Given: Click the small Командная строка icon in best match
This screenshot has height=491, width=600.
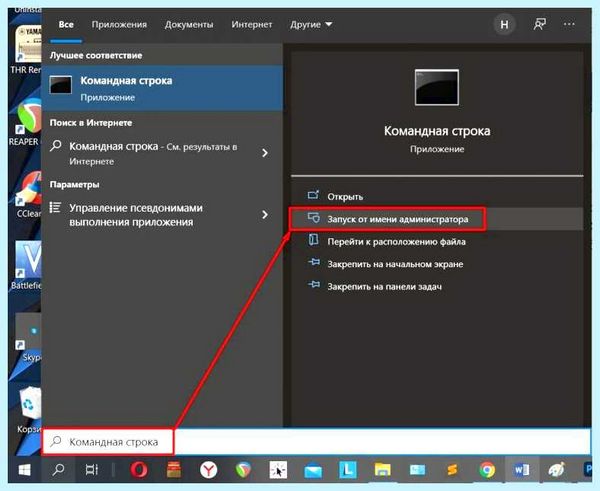Looking at the screenshot, I should [x=60, y=85].
